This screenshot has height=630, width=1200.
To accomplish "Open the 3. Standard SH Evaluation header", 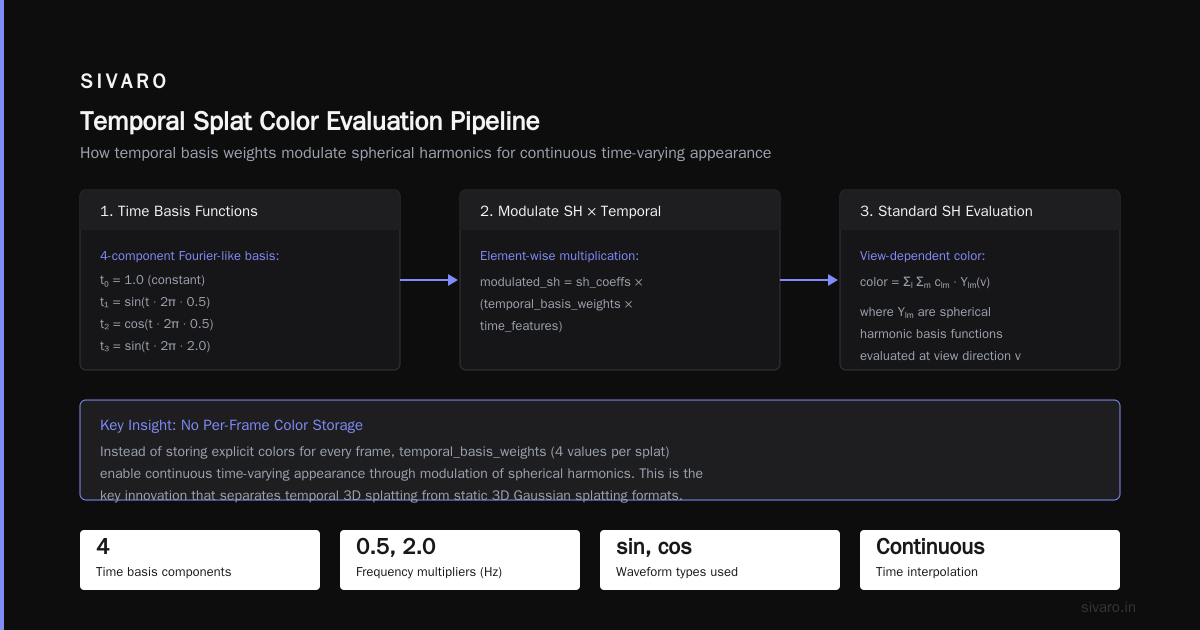I will [980, 211].
